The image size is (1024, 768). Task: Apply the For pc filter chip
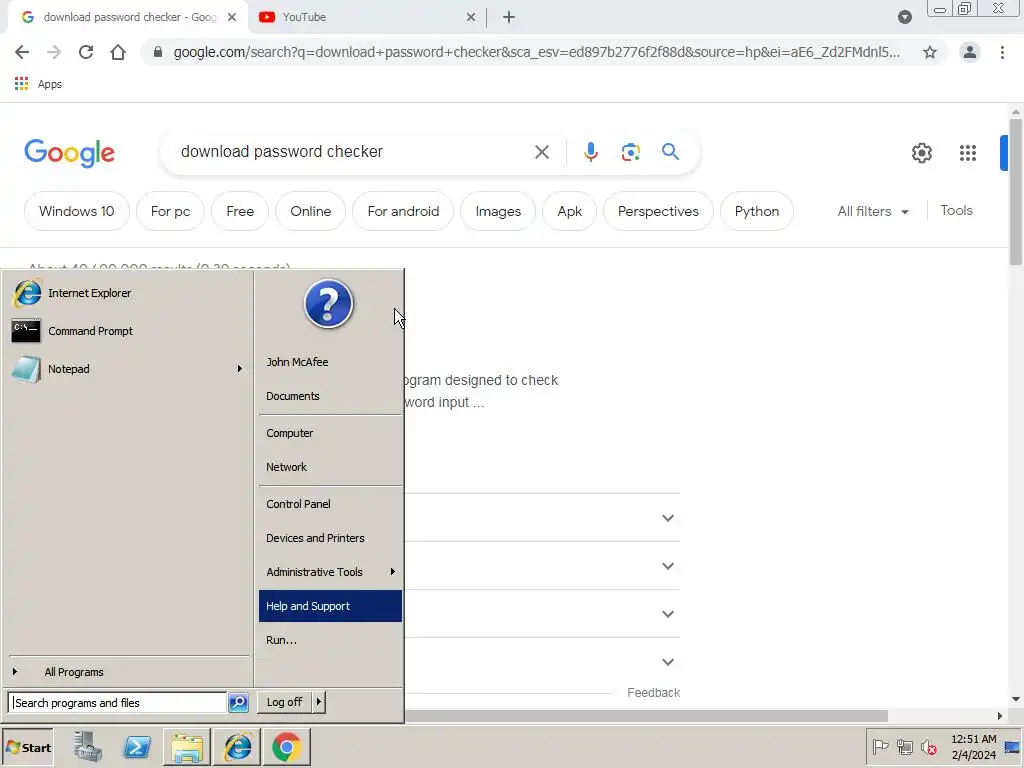[170, 212]
